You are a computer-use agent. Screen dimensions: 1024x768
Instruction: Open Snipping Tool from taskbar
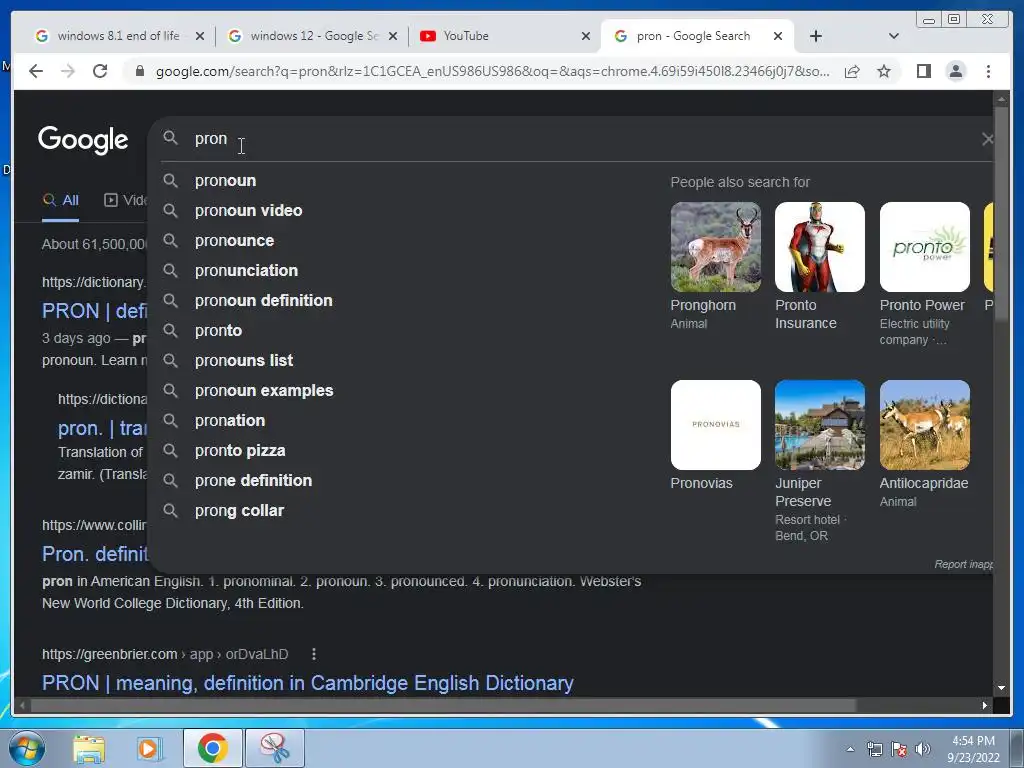[275, 748]
